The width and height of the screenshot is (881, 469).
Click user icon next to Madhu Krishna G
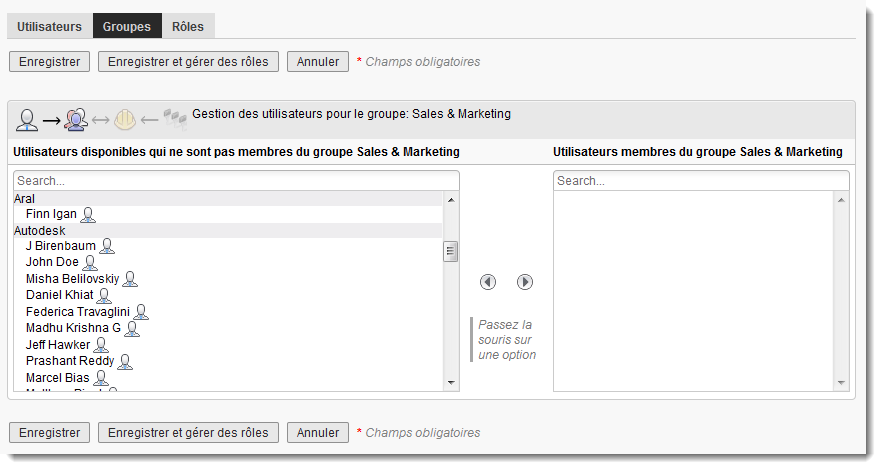(x=132, y=328)
